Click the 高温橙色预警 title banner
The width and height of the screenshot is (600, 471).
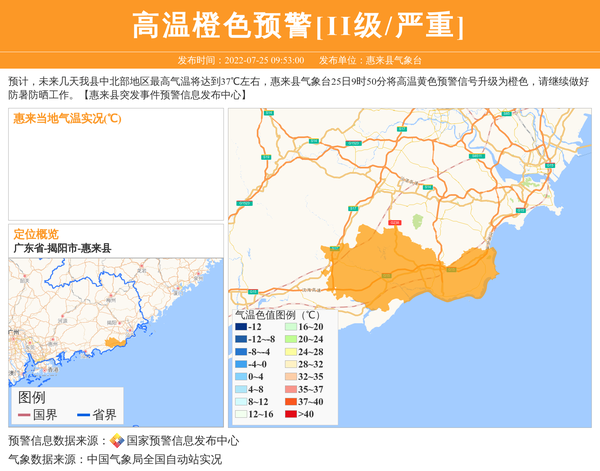[x=299, y=25]
